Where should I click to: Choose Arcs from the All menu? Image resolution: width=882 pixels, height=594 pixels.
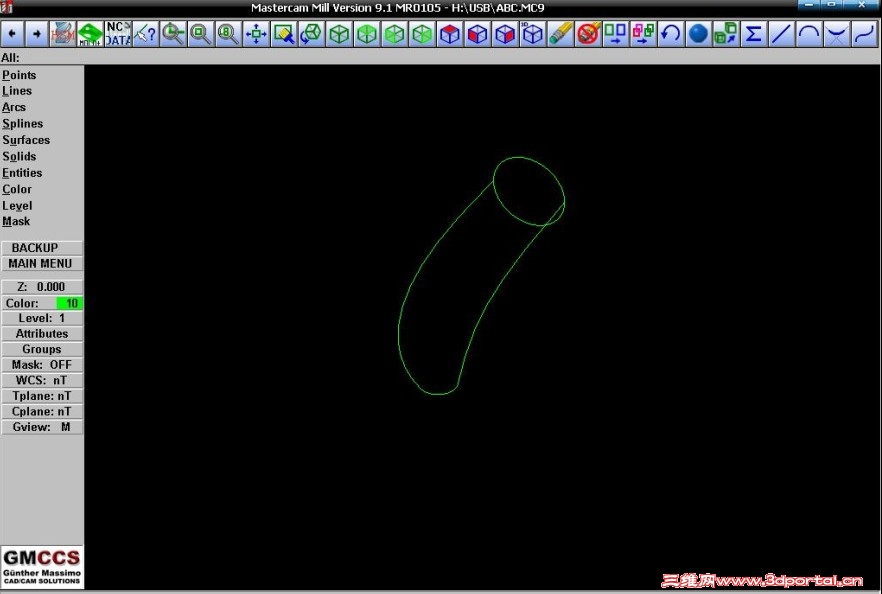click(x=14, y=107)
